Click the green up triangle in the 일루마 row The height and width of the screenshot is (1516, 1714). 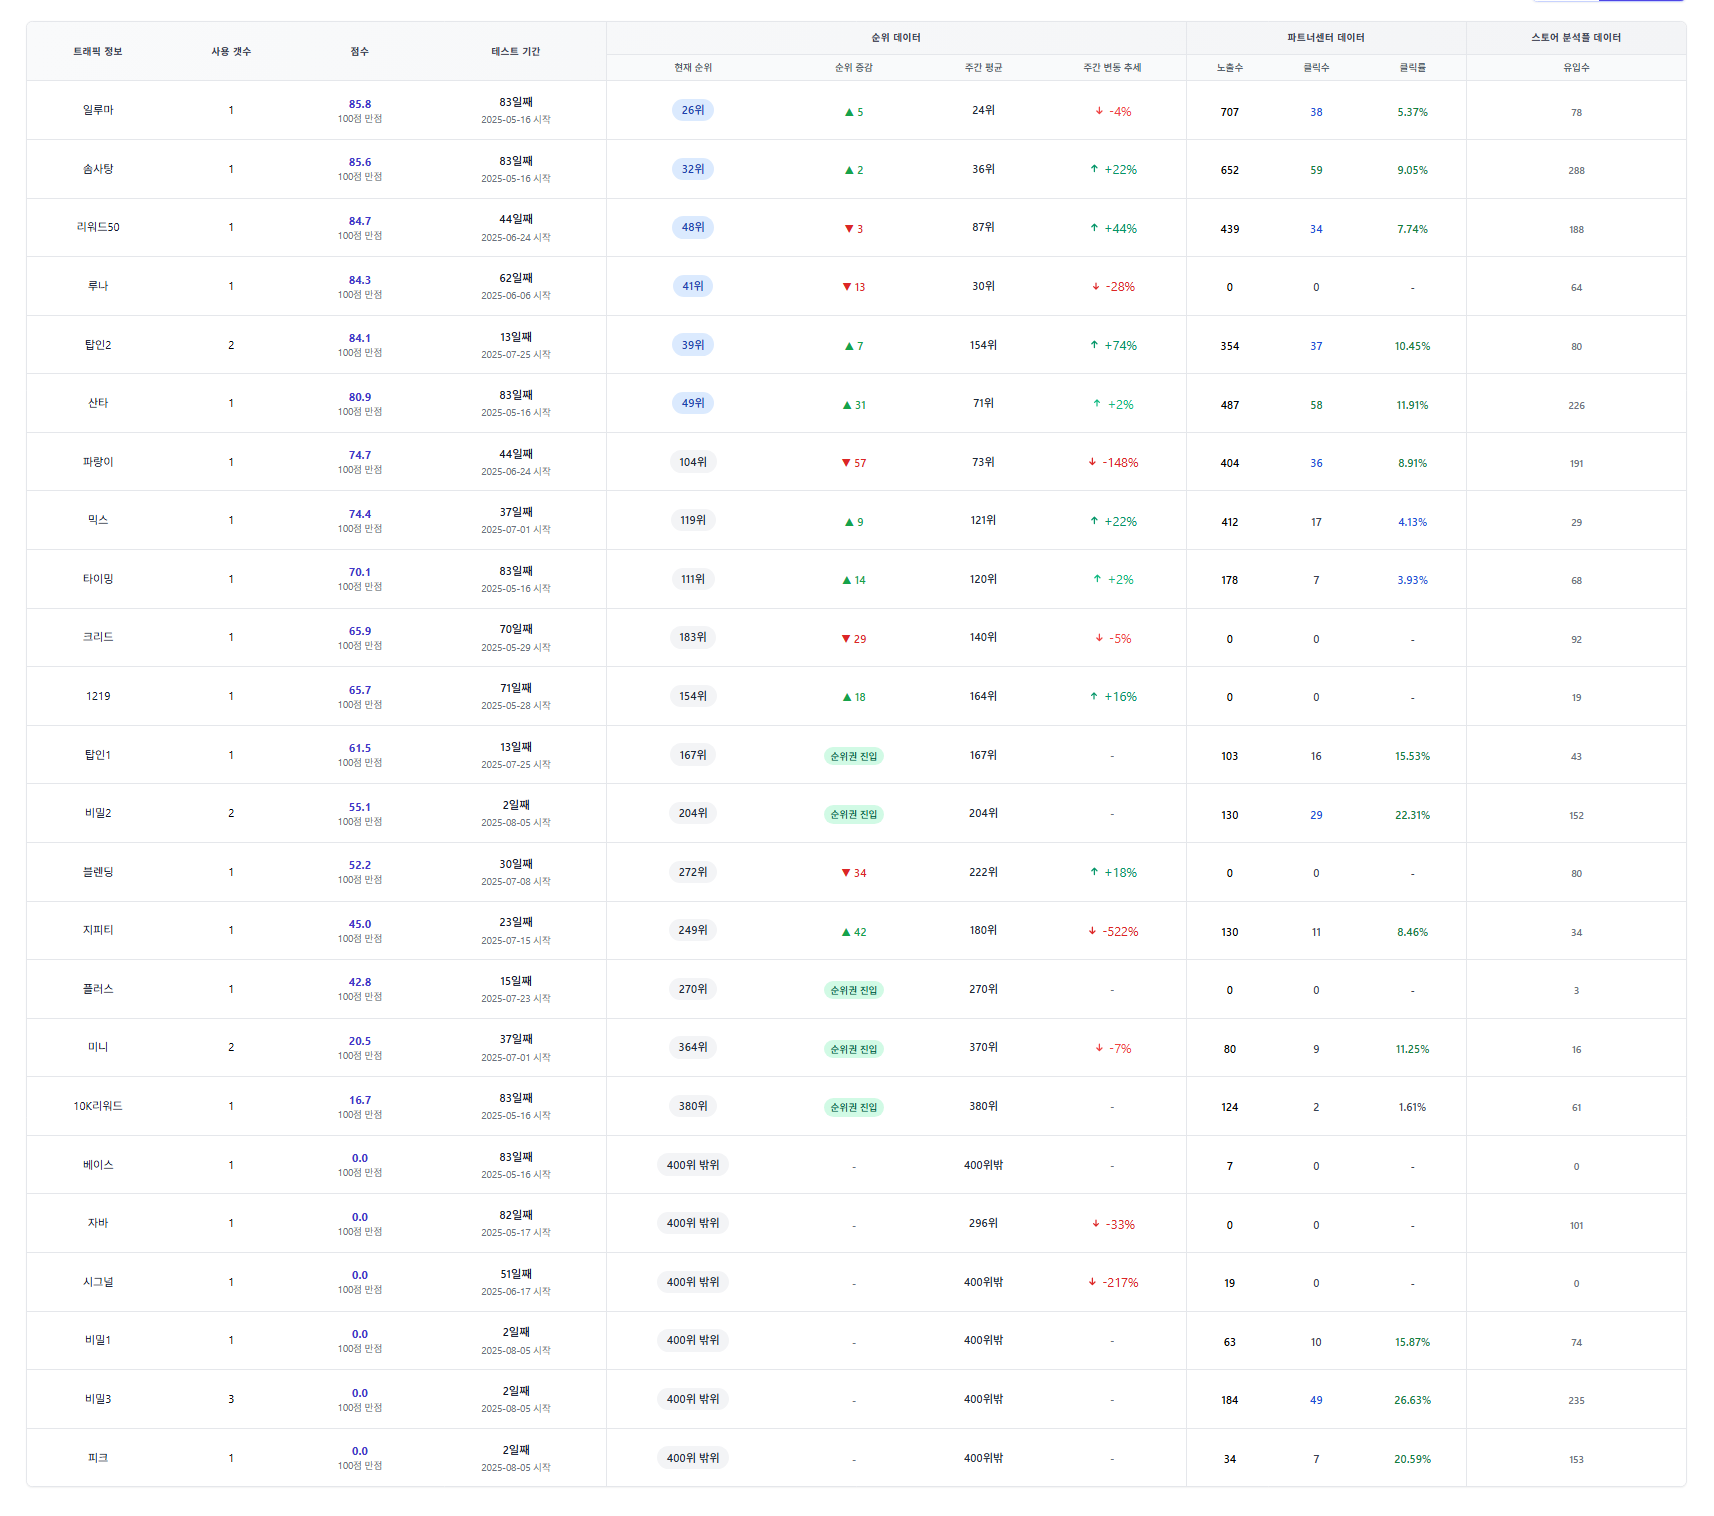(849, 112)
